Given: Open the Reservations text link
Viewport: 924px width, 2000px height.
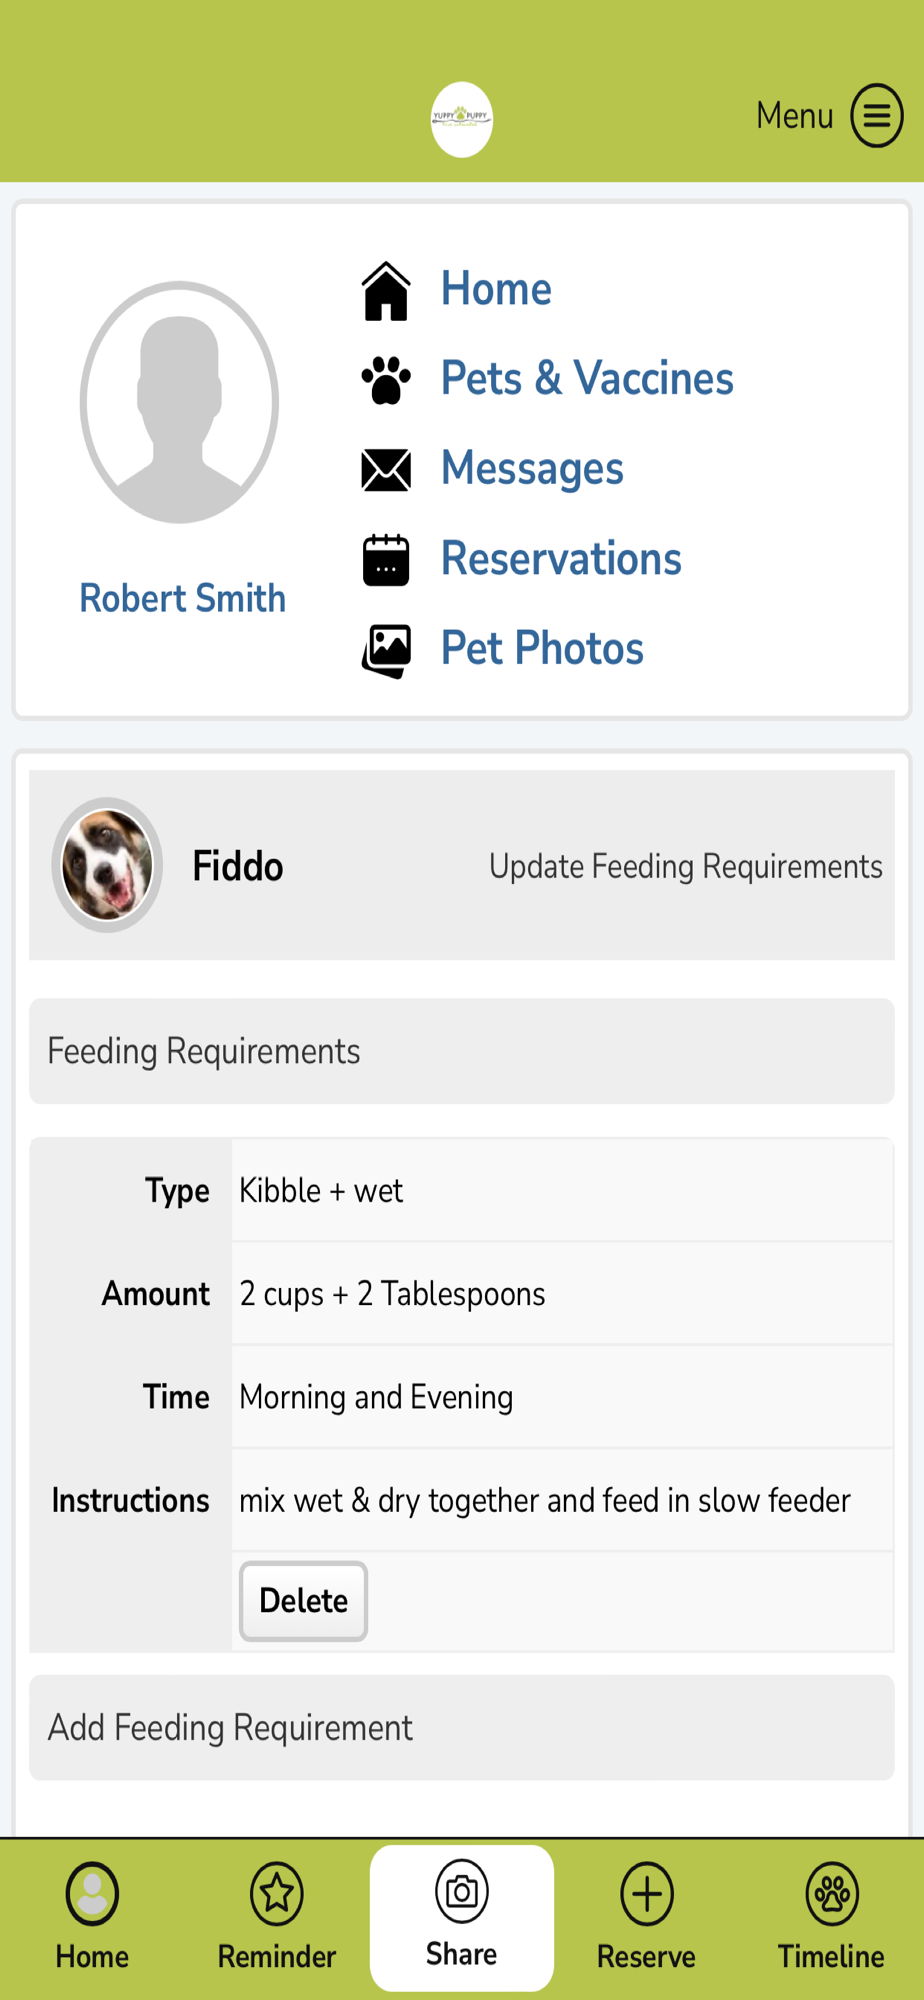Looking at the screenshot, I should (x=561, y=559).
